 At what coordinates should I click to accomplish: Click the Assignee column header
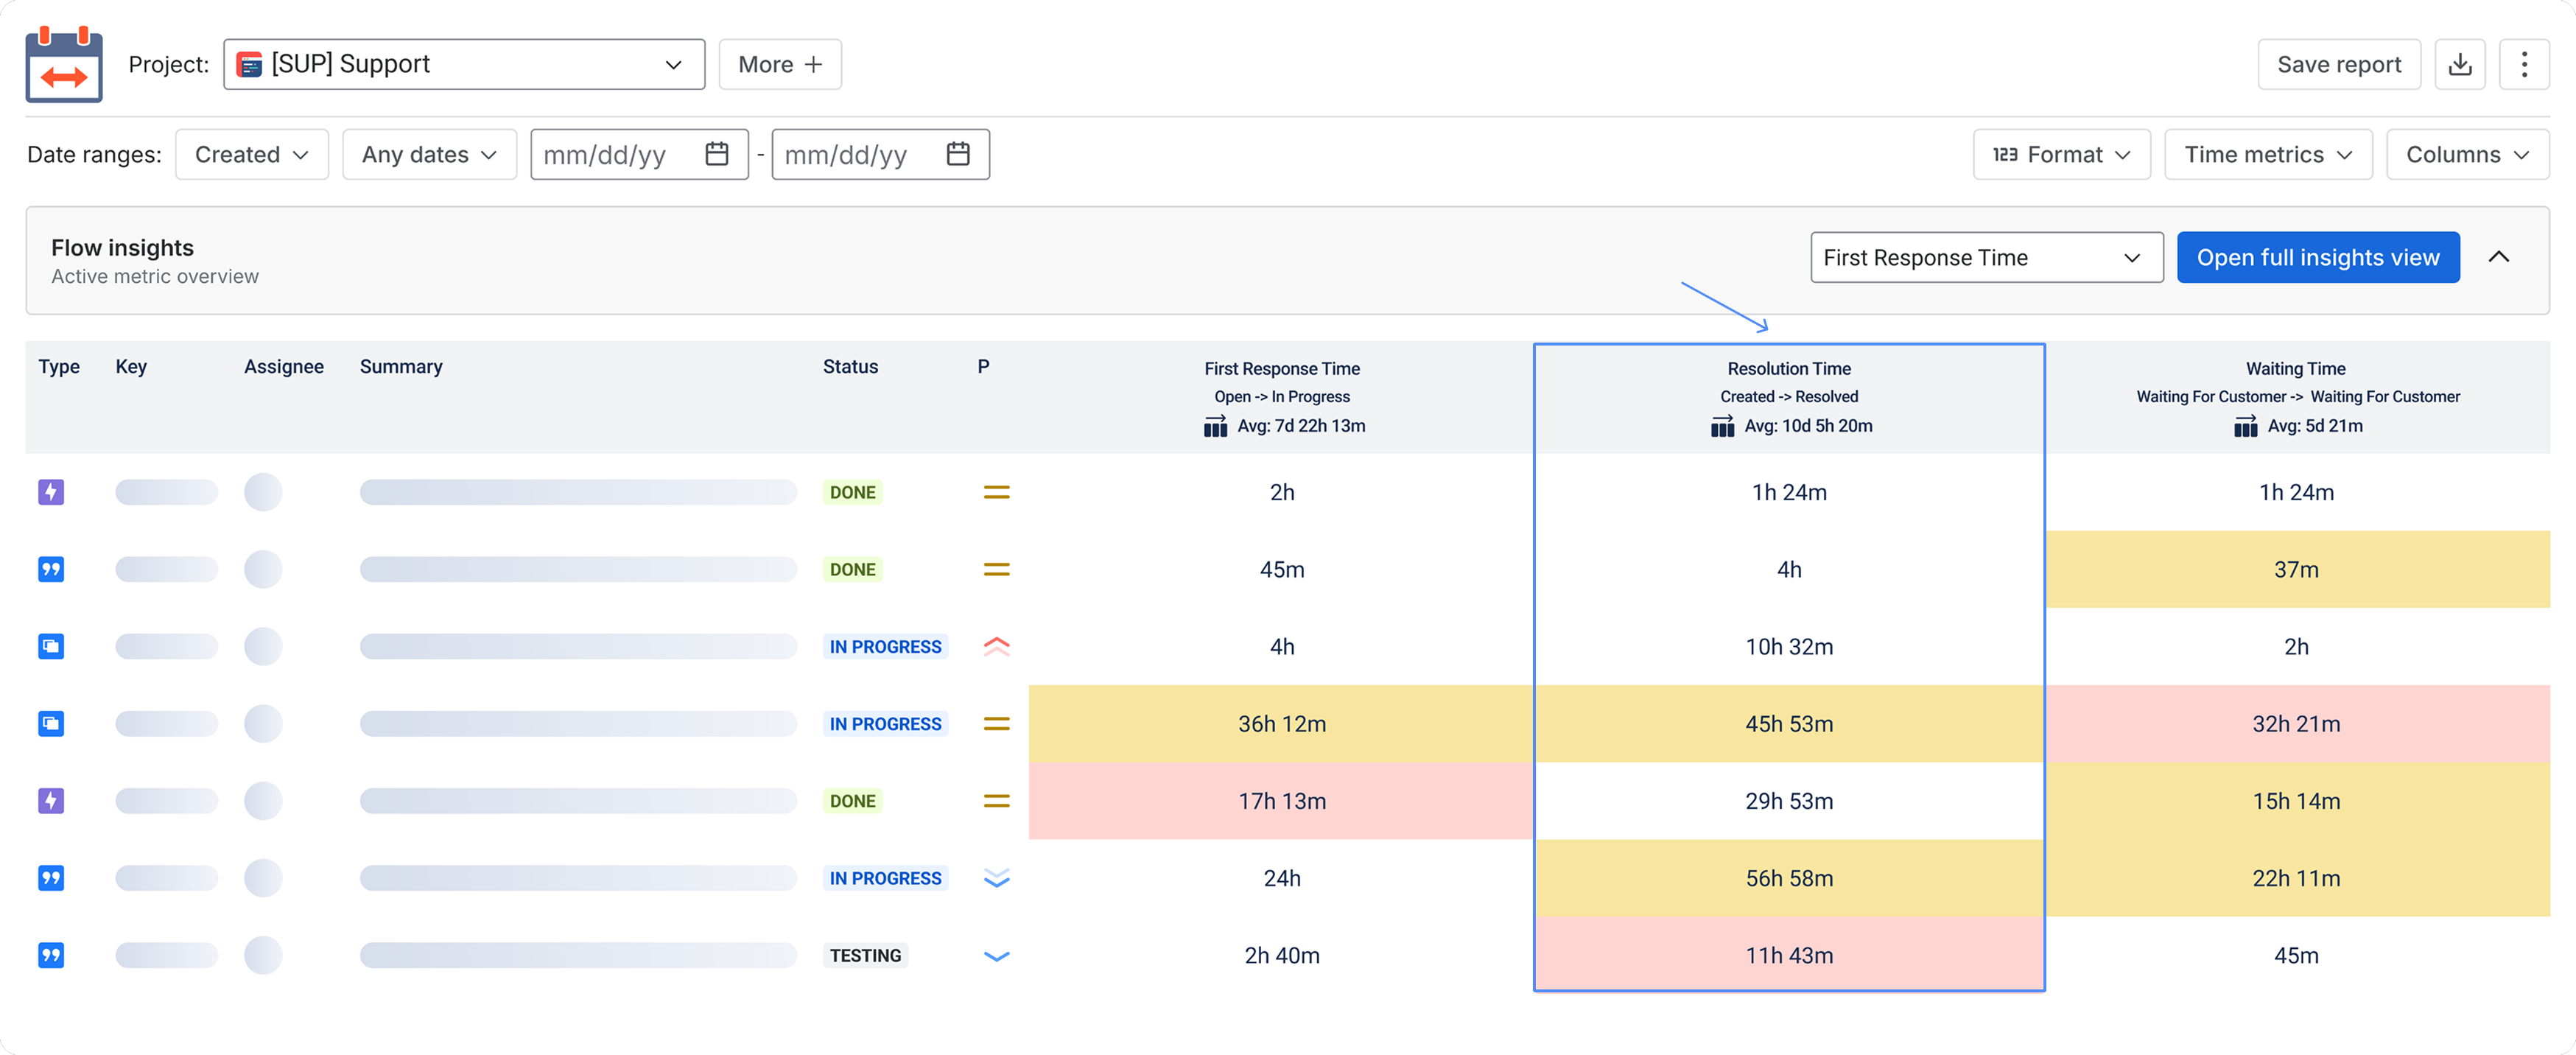pos(284,367)
